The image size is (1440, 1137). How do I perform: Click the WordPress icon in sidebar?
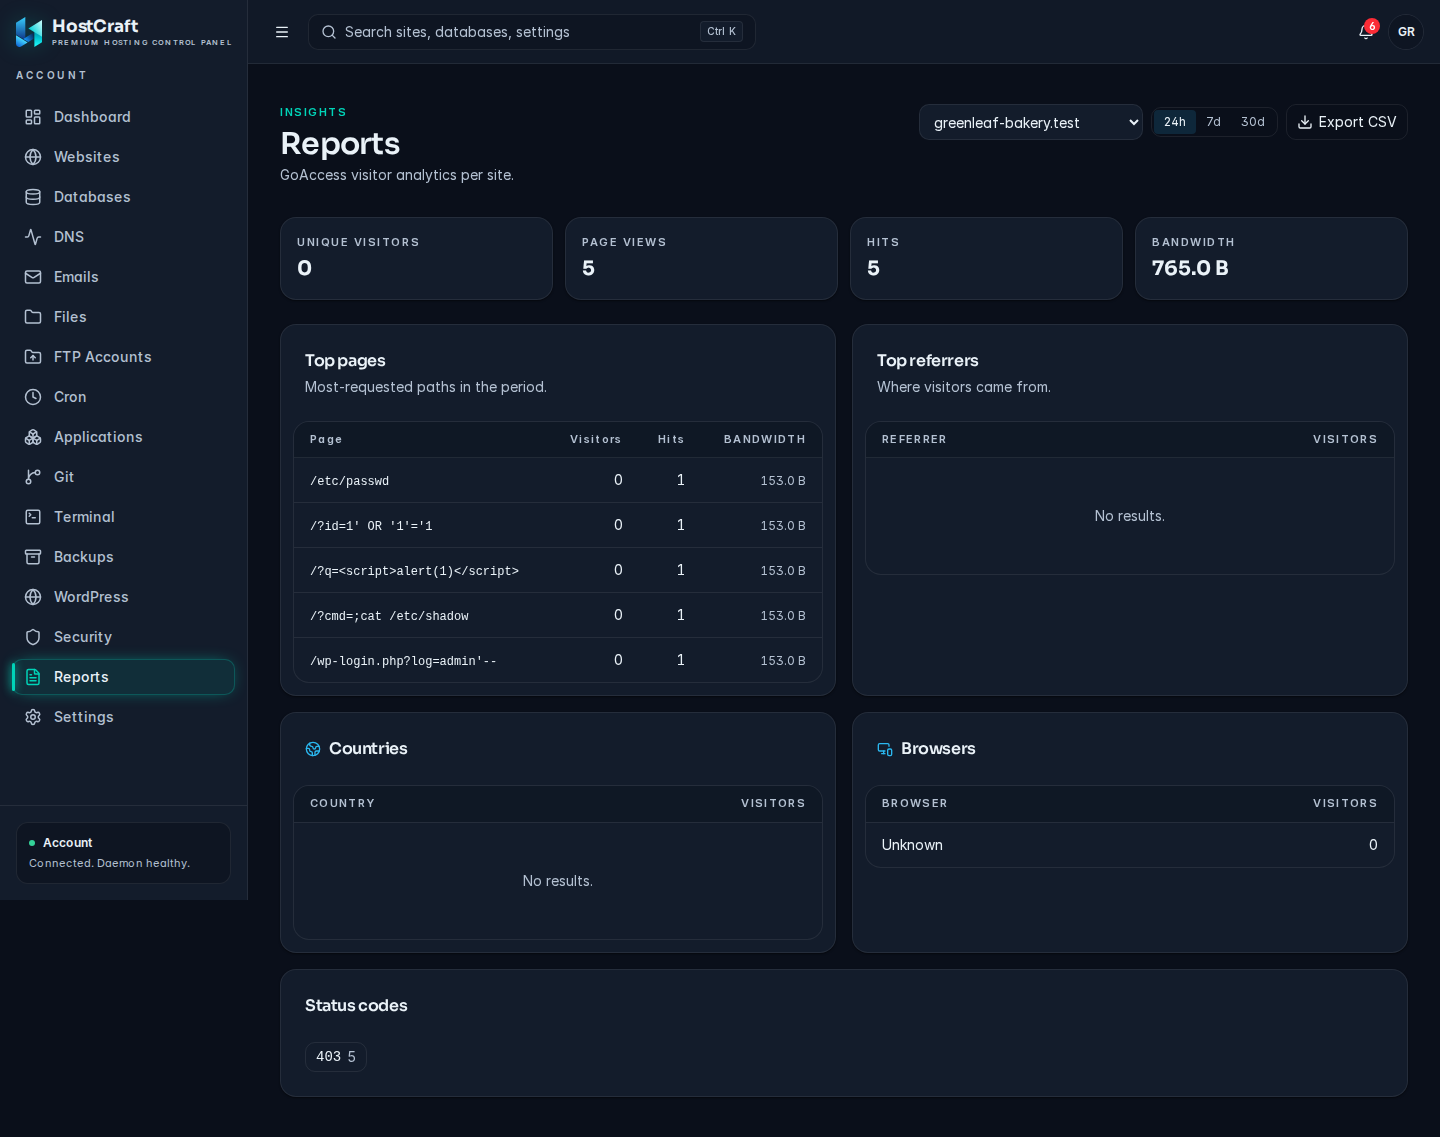[33, 597]
